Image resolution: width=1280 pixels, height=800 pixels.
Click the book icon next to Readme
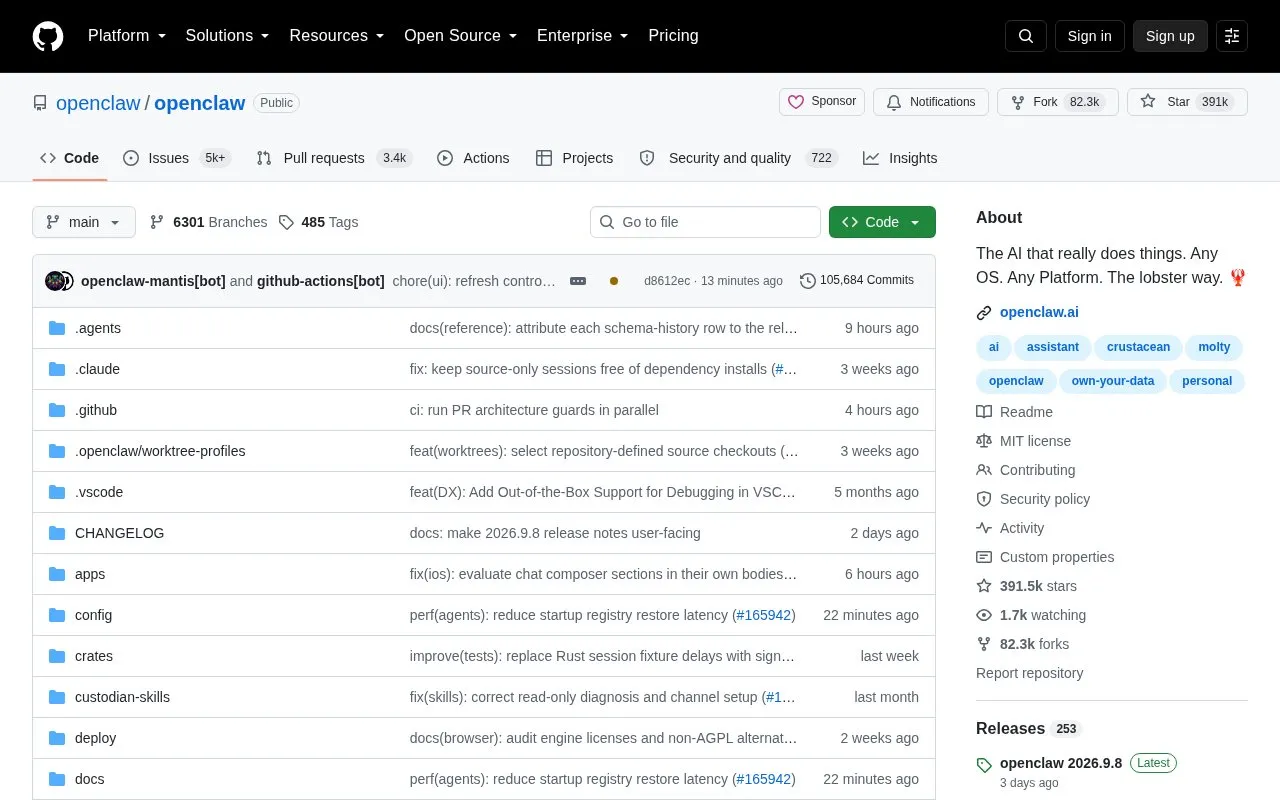tap(984, 412)
